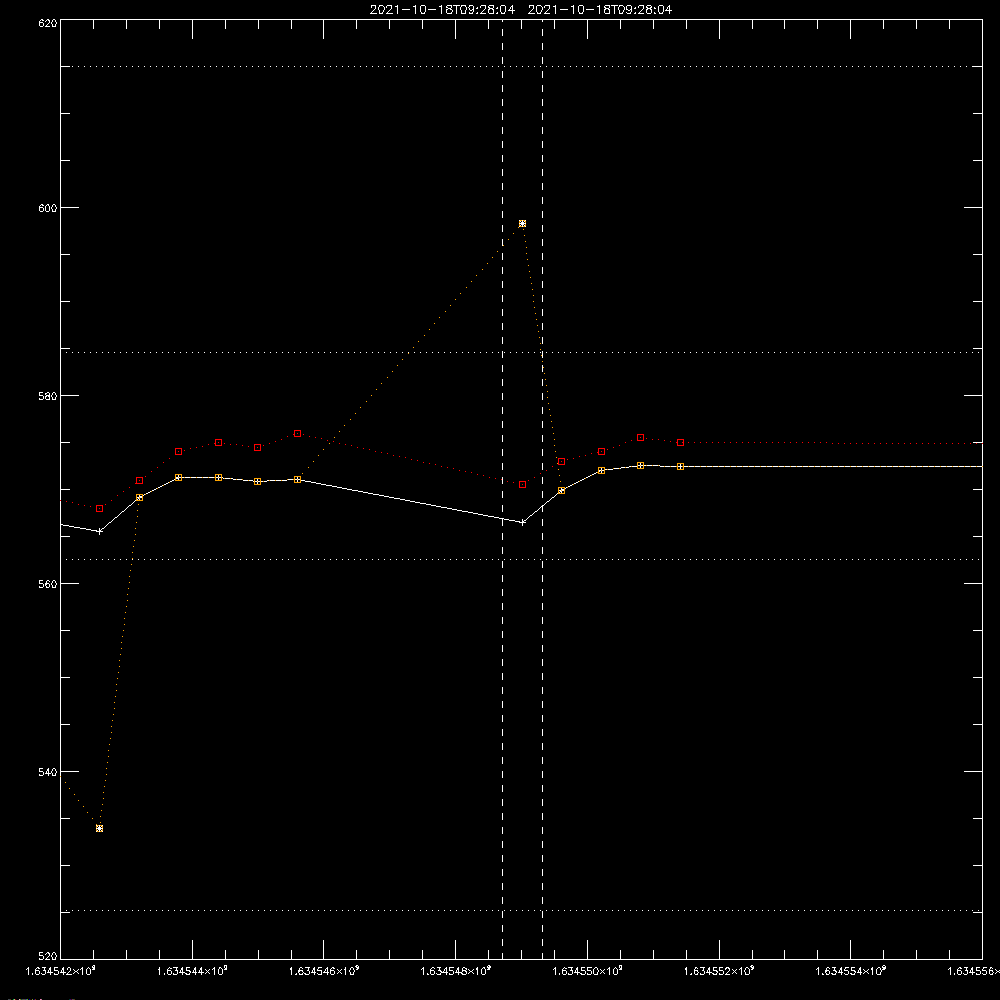Click the leftmost white plus marker near 565.5
This screenshot has height=1000, width=1000.
99,531
